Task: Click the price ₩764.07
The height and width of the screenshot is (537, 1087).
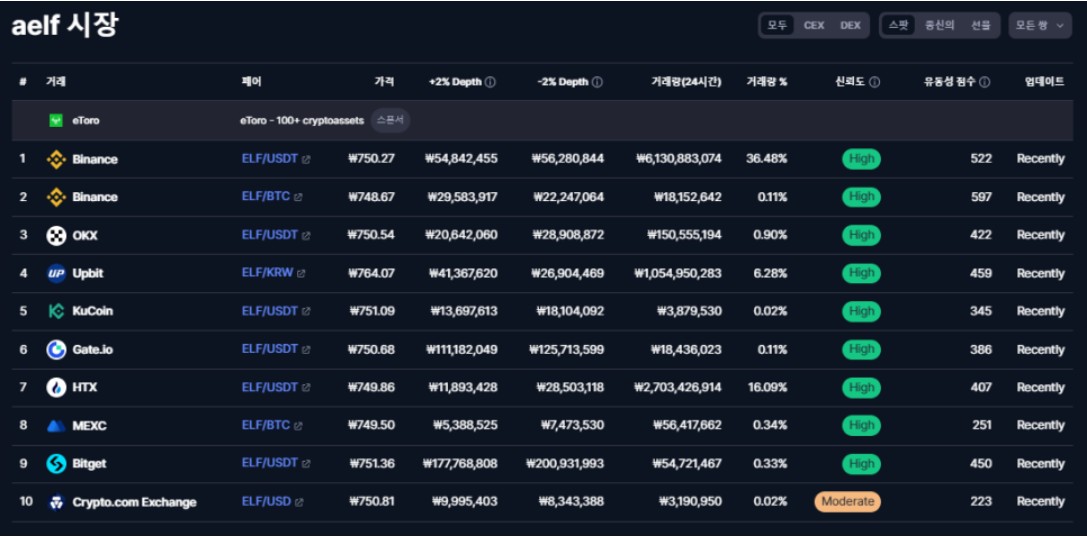Action: 371,274
